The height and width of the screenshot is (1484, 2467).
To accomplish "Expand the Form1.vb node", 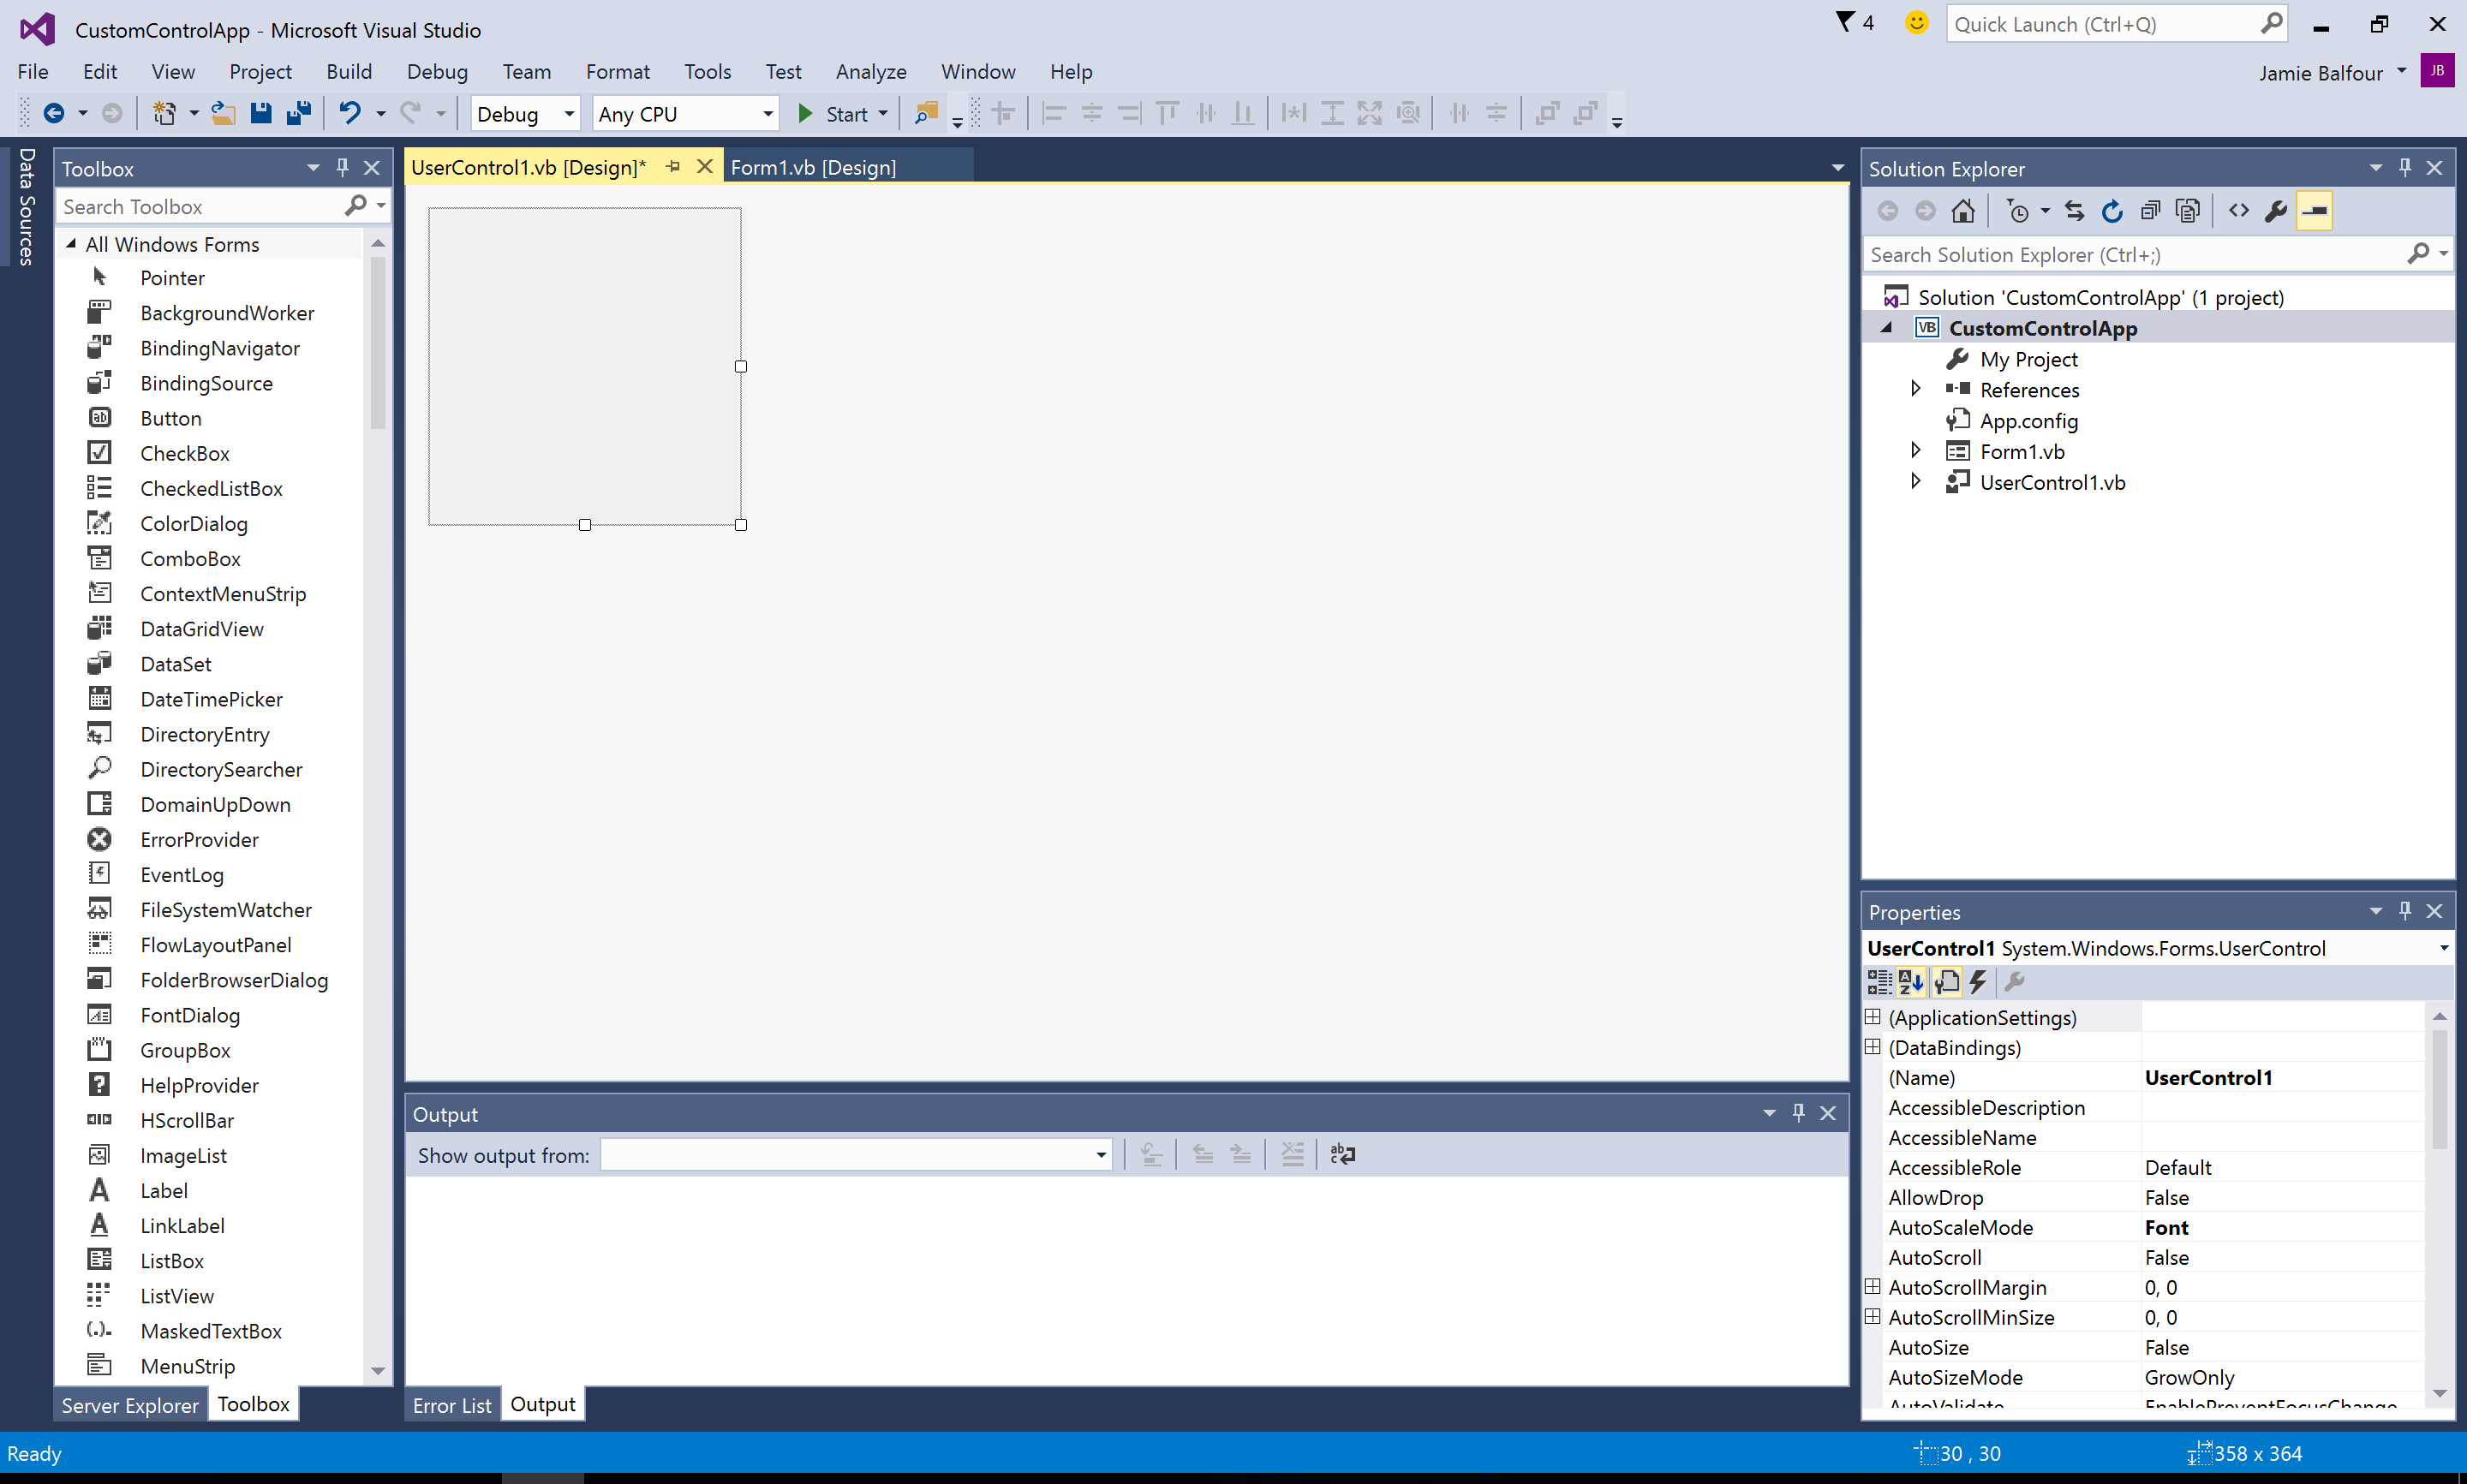I will 1915,451.
